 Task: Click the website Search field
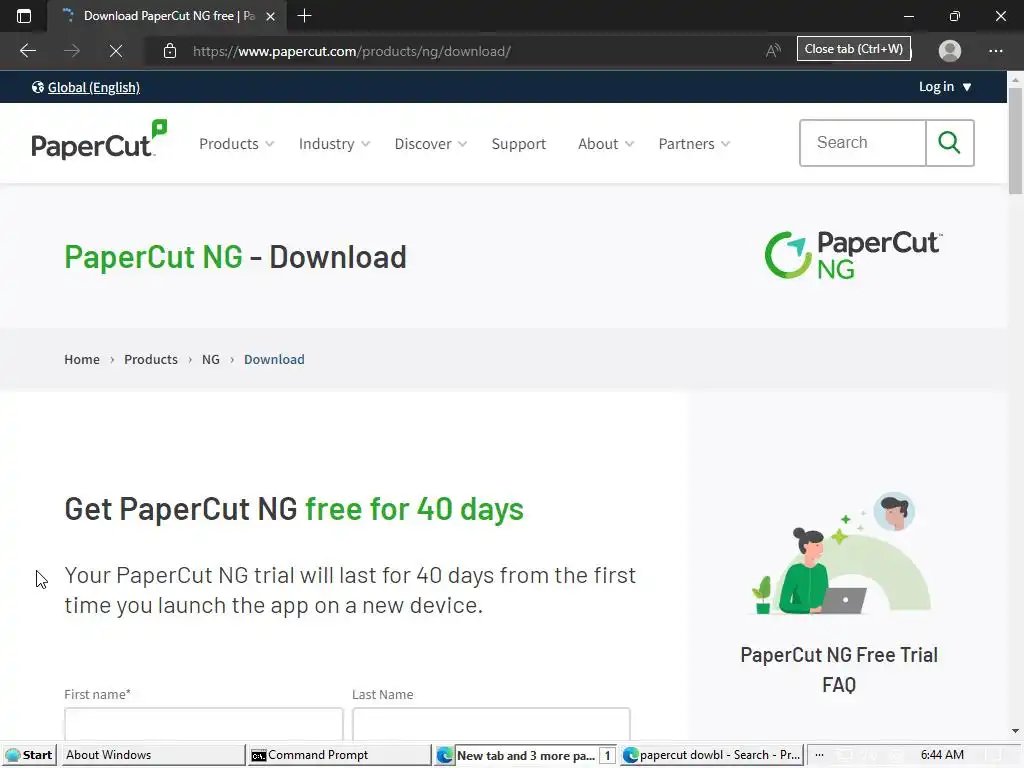(x=863, y=143)
